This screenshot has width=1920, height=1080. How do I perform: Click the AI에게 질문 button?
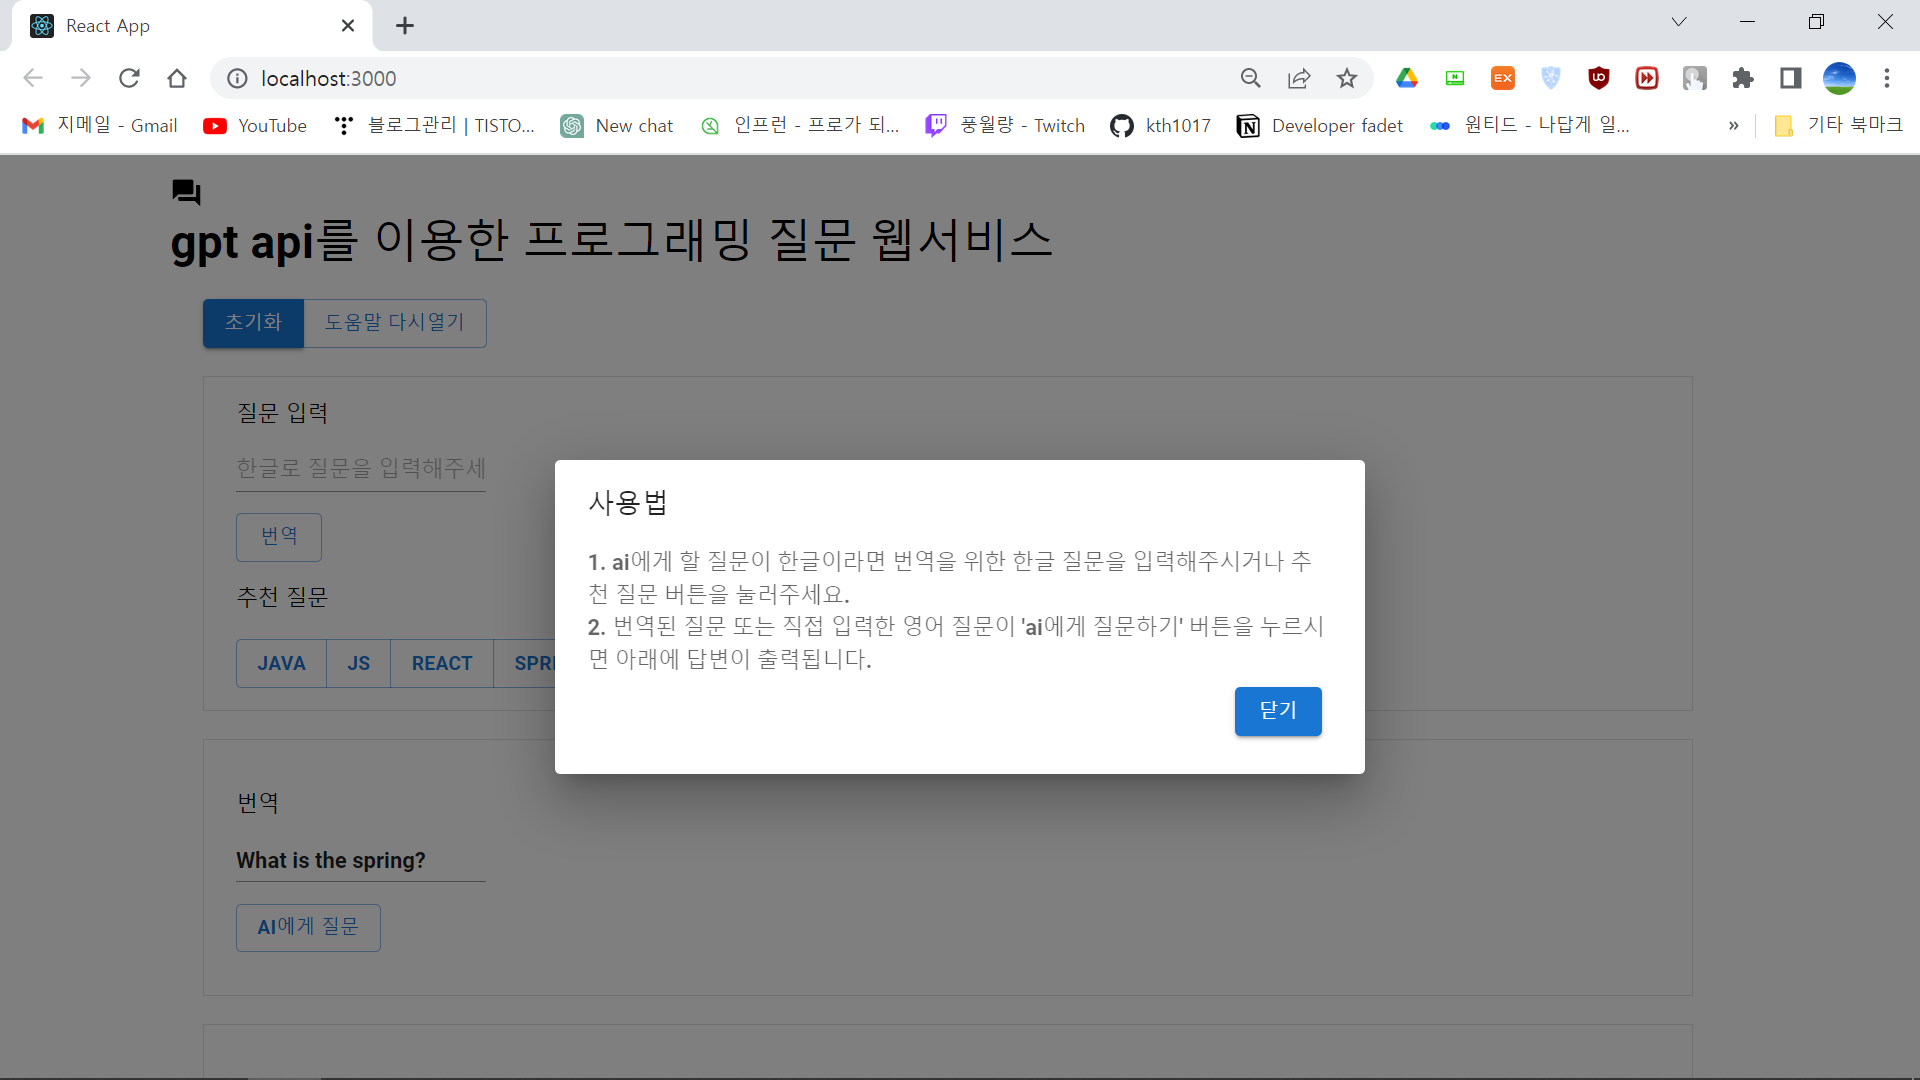(x=308, y=927)
